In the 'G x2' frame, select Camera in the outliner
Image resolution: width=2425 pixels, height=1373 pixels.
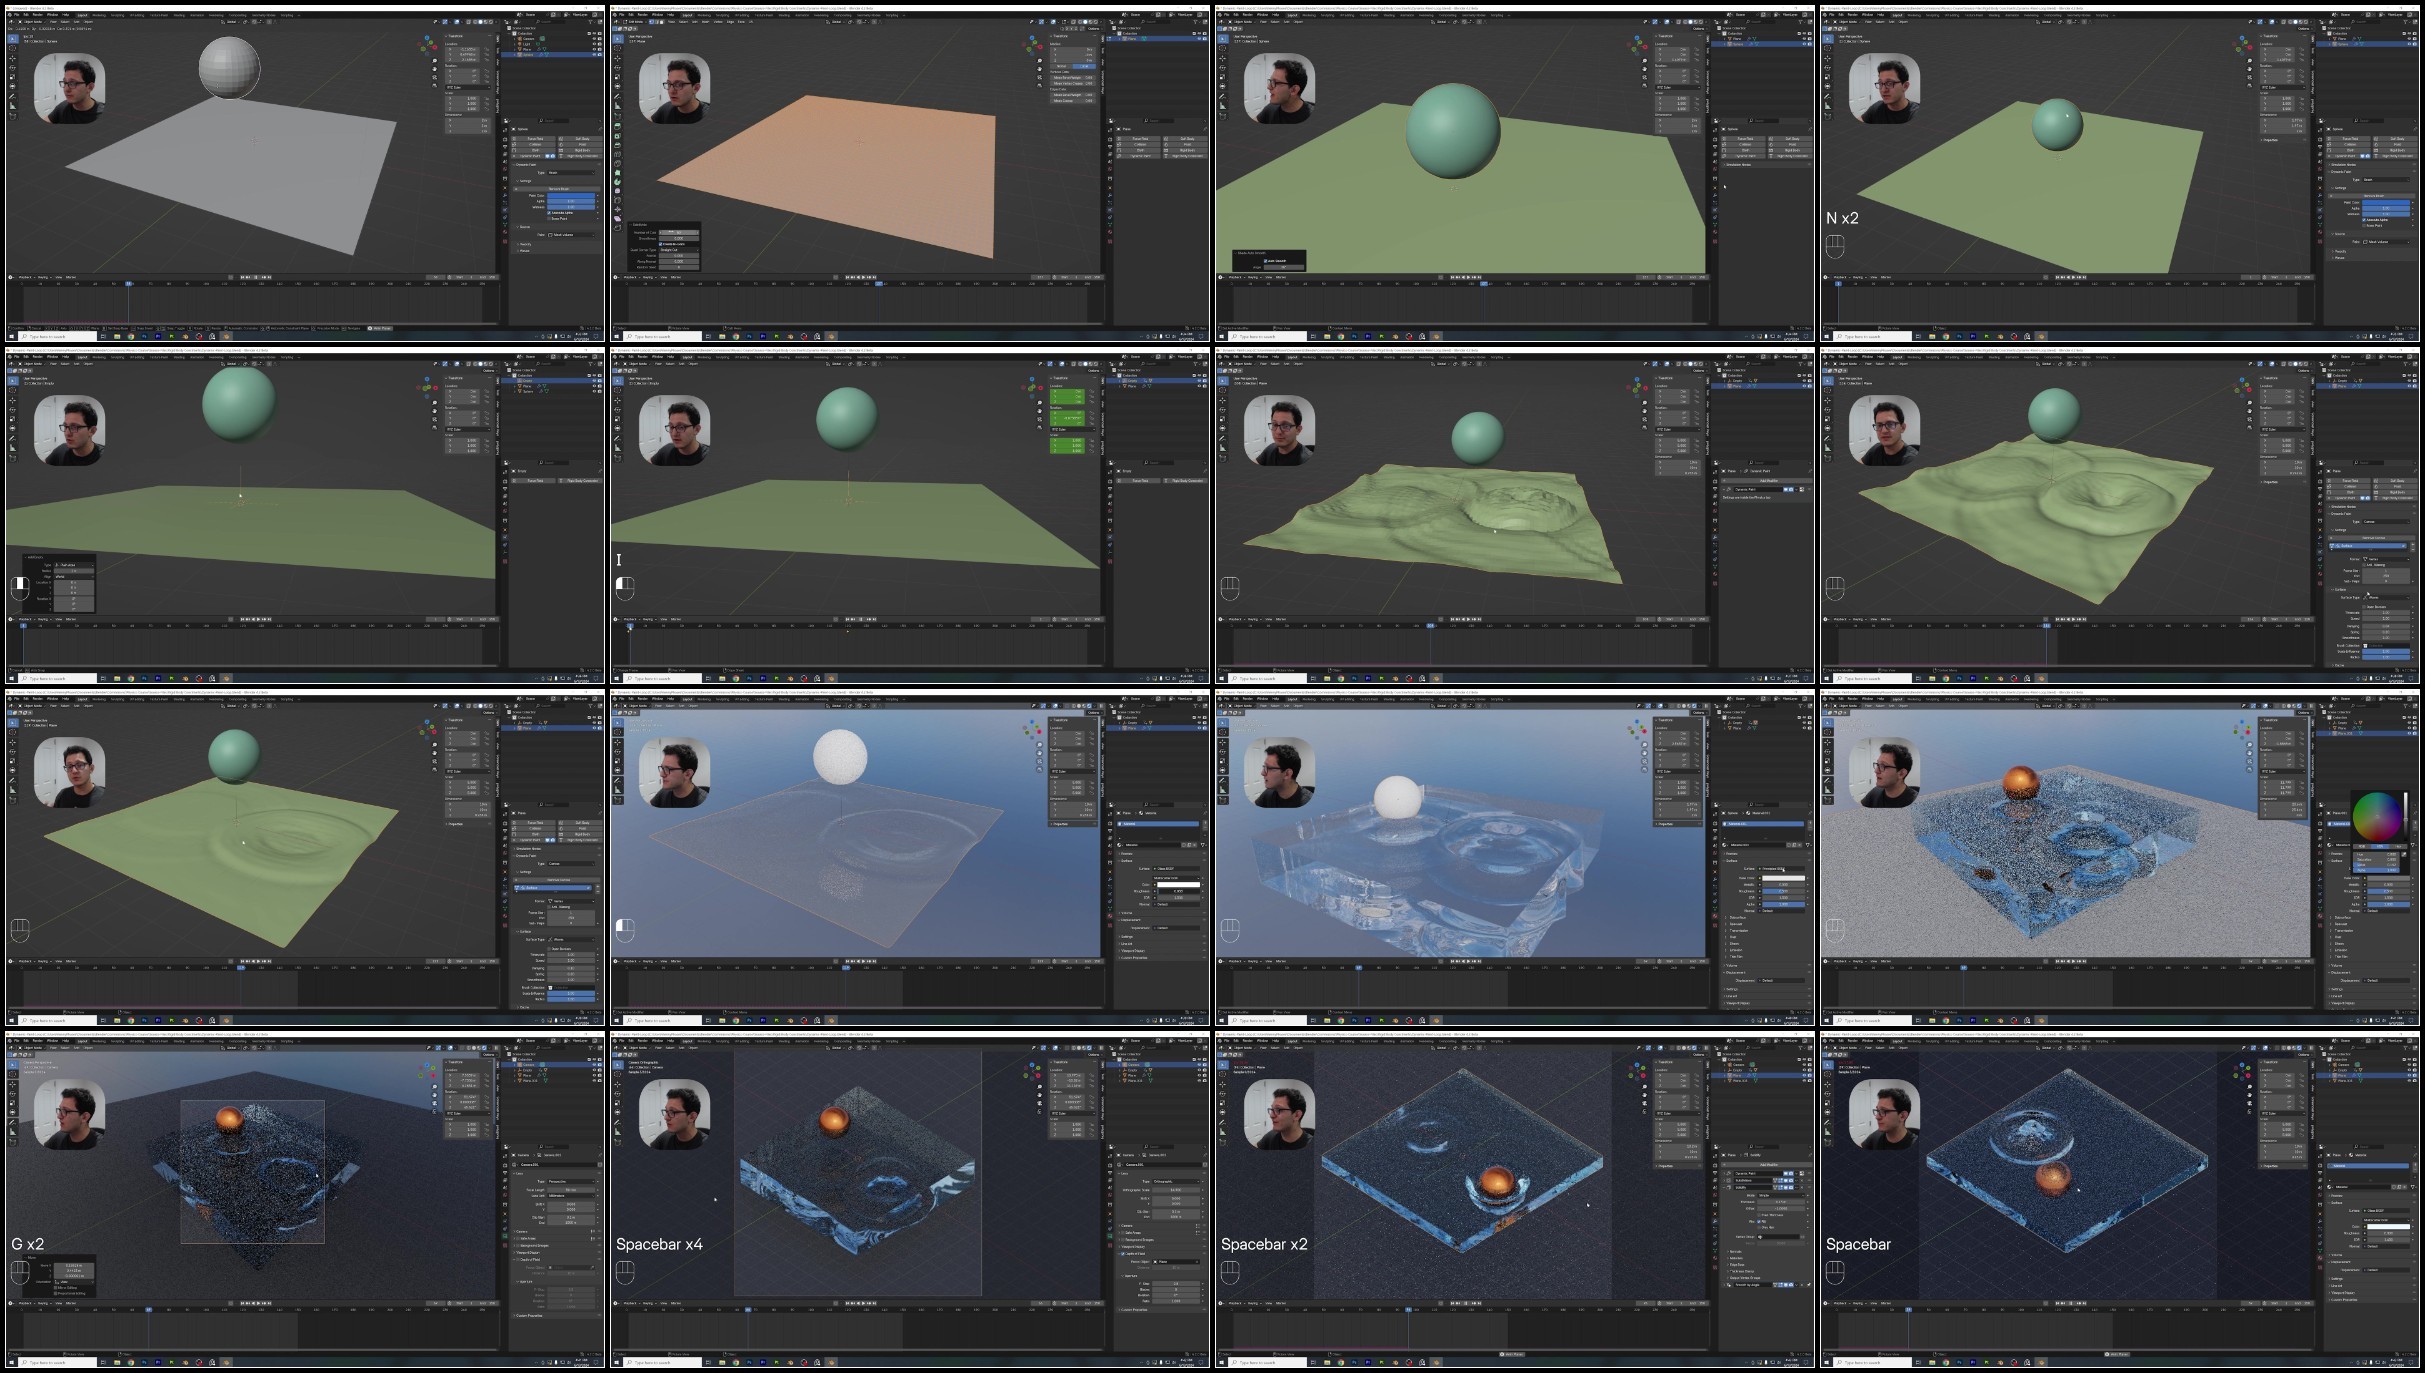coord(529,1065)
